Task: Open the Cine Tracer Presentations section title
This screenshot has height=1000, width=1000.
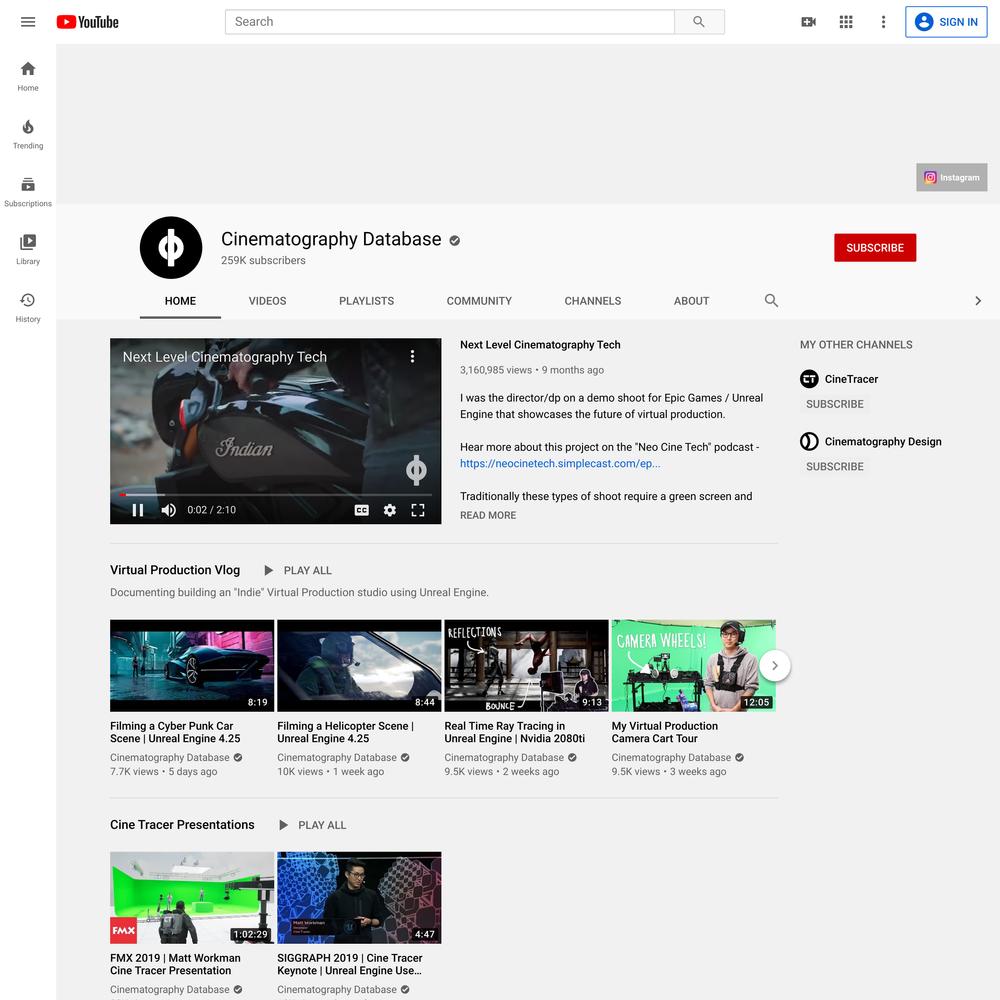Action: coord(182,825)
